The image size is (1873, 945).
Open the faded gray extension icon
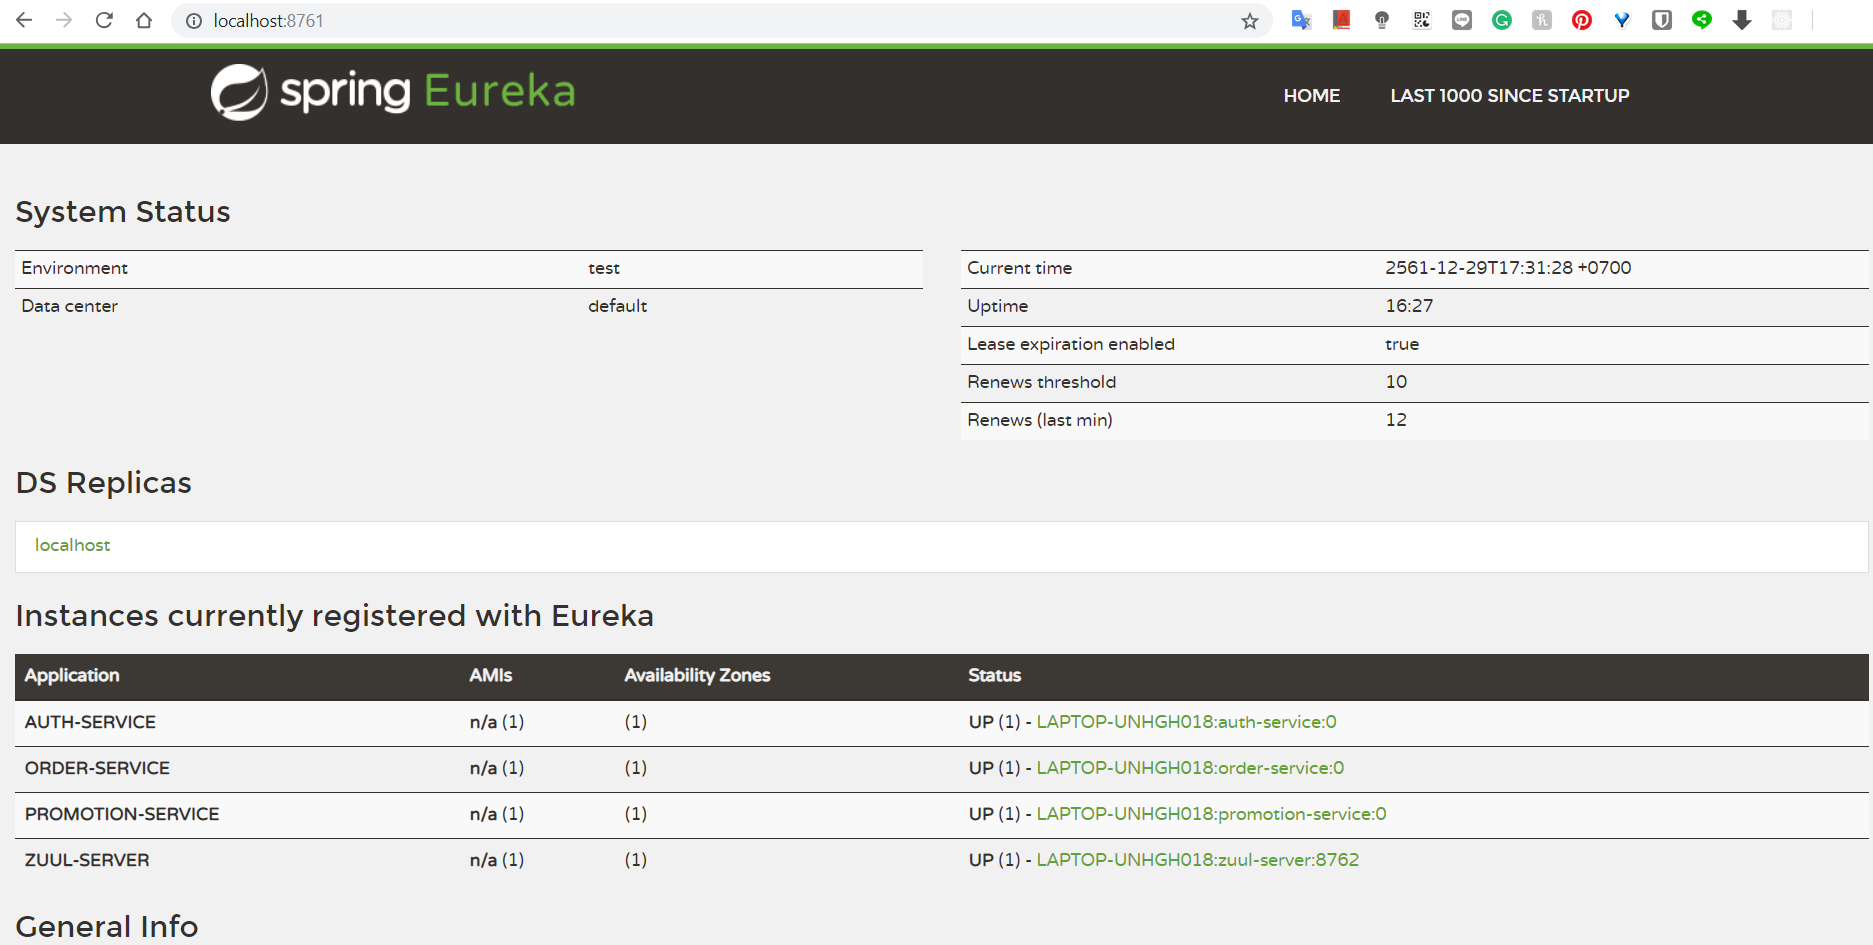(x=1782, y=20)
